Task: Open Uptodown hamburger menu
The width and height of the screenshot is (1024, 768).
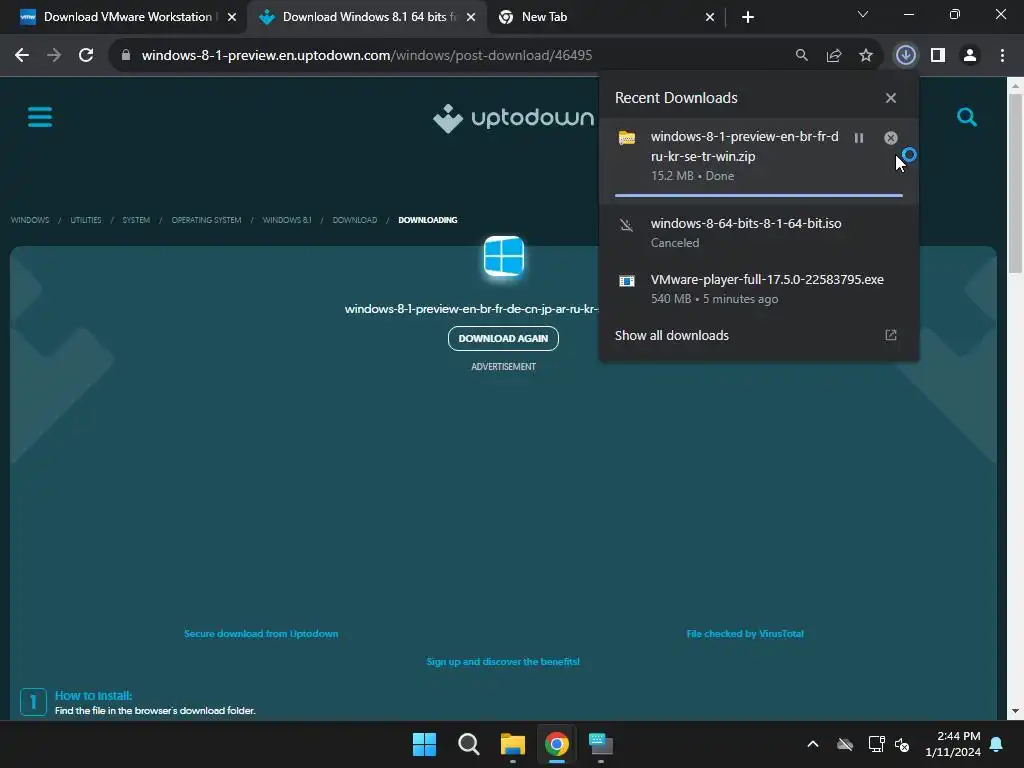Action: tap(40, 118)
